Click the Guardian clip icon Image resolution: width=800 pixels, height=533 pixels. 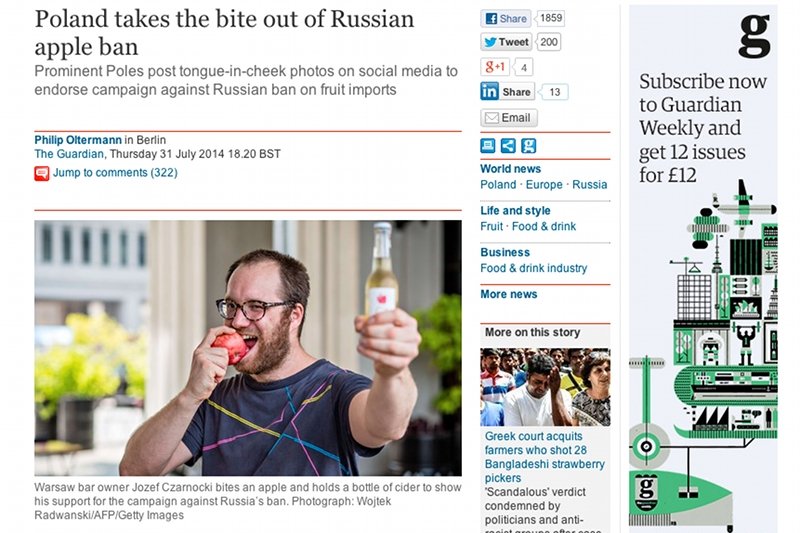(529, 146)
